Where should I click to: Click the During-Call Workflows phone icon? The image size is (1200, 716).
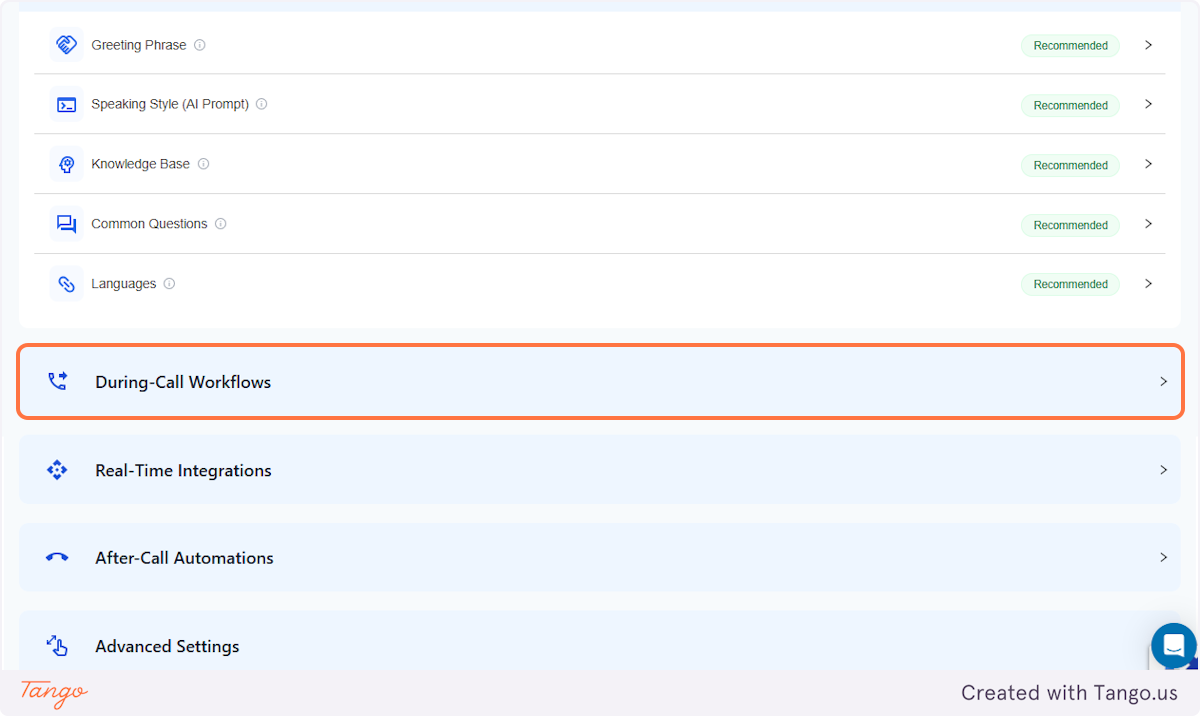coord(57,381)
